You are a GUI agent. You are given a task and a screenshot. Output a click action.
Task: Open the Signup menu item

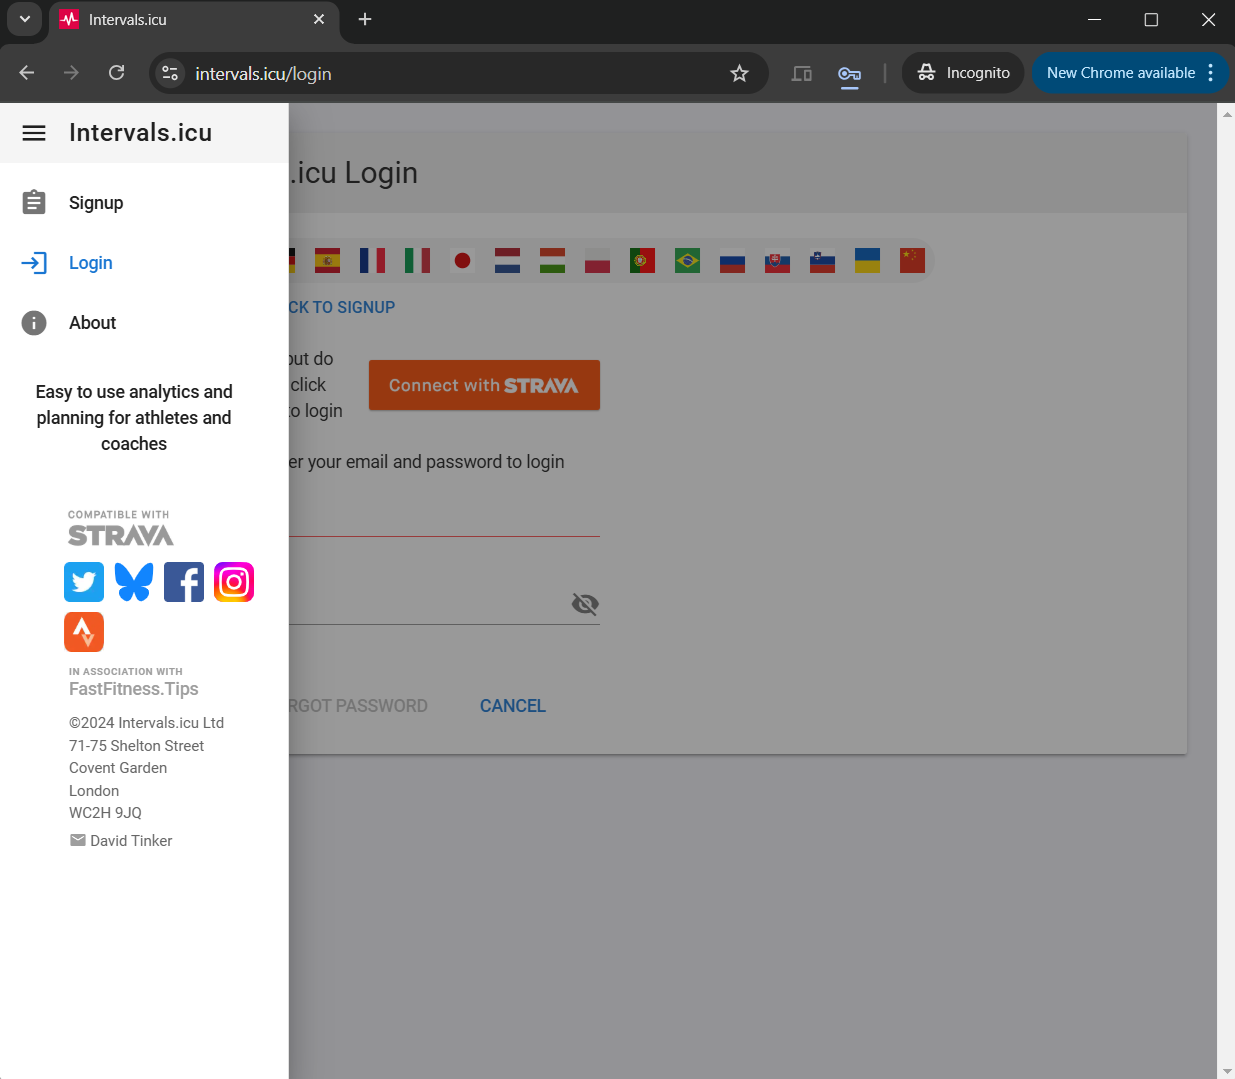(x=96, y=203)
